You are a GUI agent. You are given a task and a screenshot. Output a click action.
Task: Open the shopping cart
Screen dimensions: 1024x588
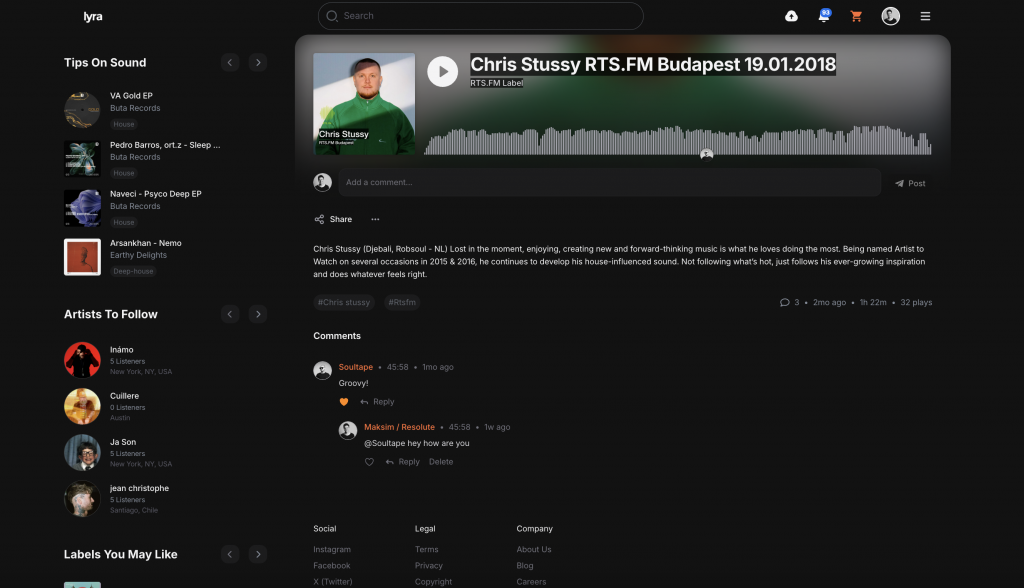coord(856,16)
